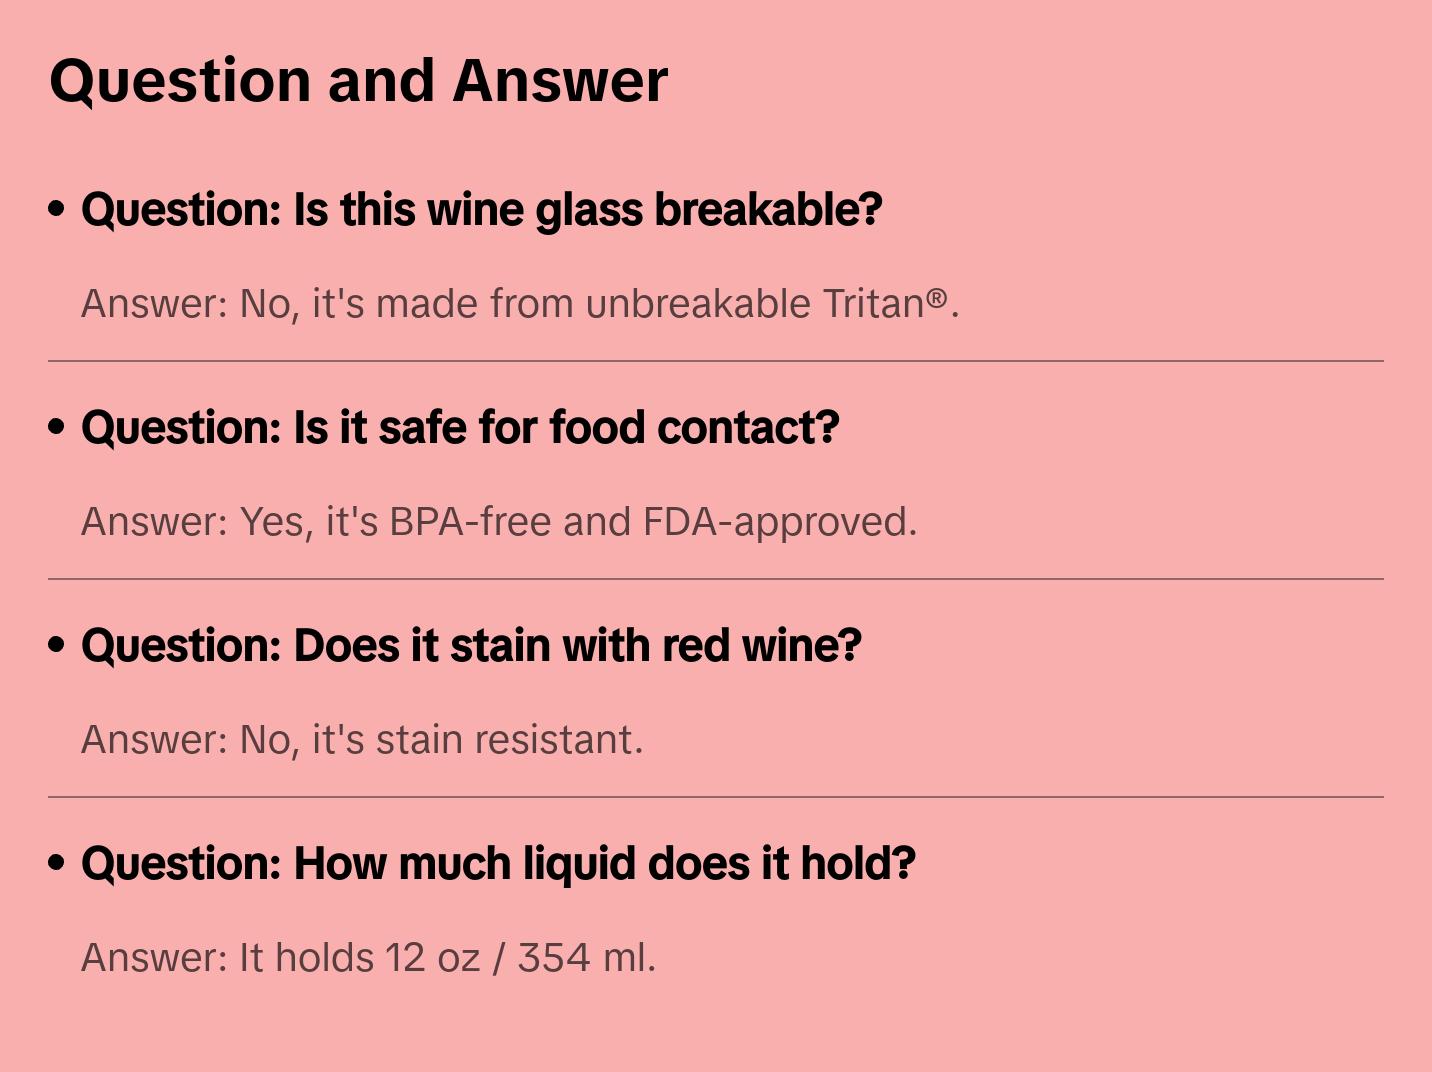Click the 12 oz / 354 ml answer
The width and height of the screenshot is (1432, 1072).
[368, 958]
